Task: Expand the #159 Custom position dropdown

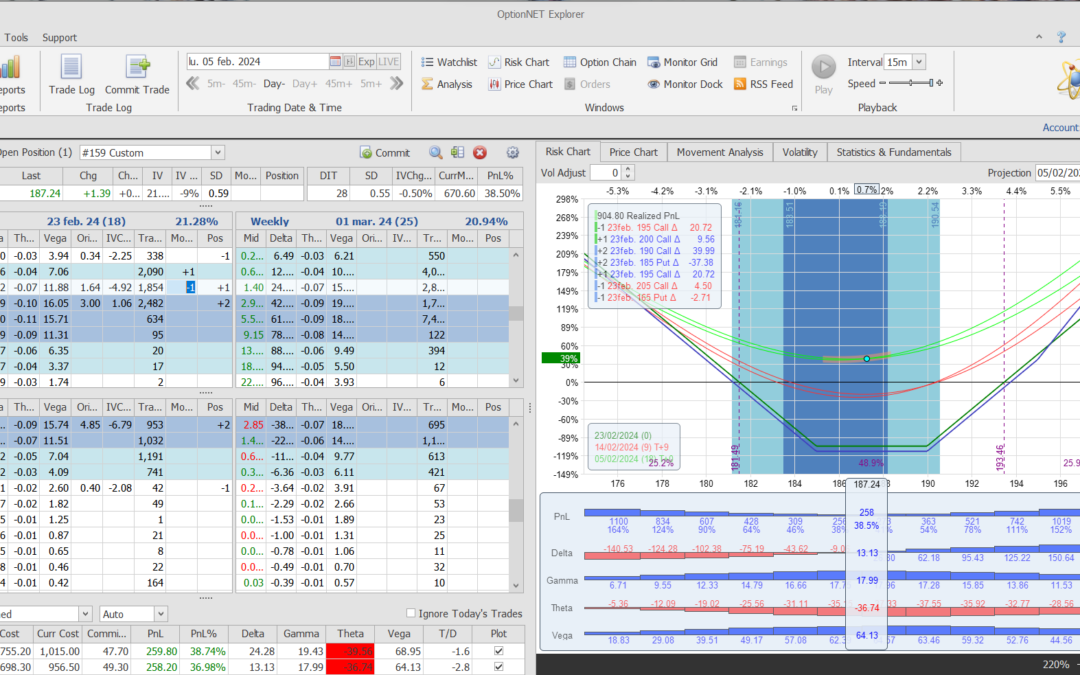Action: click(218, 153)
